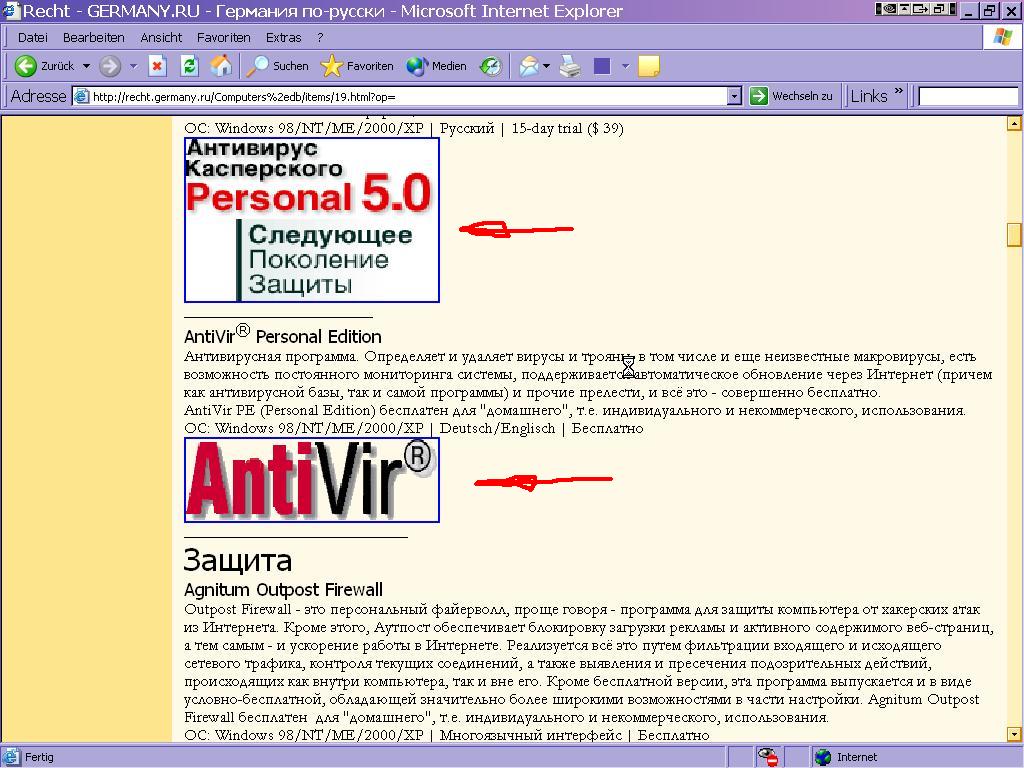Image resolution: width=1024 pixels, height=768 pixels.
Task: Open the Links toolbar label
Action: 869,96
